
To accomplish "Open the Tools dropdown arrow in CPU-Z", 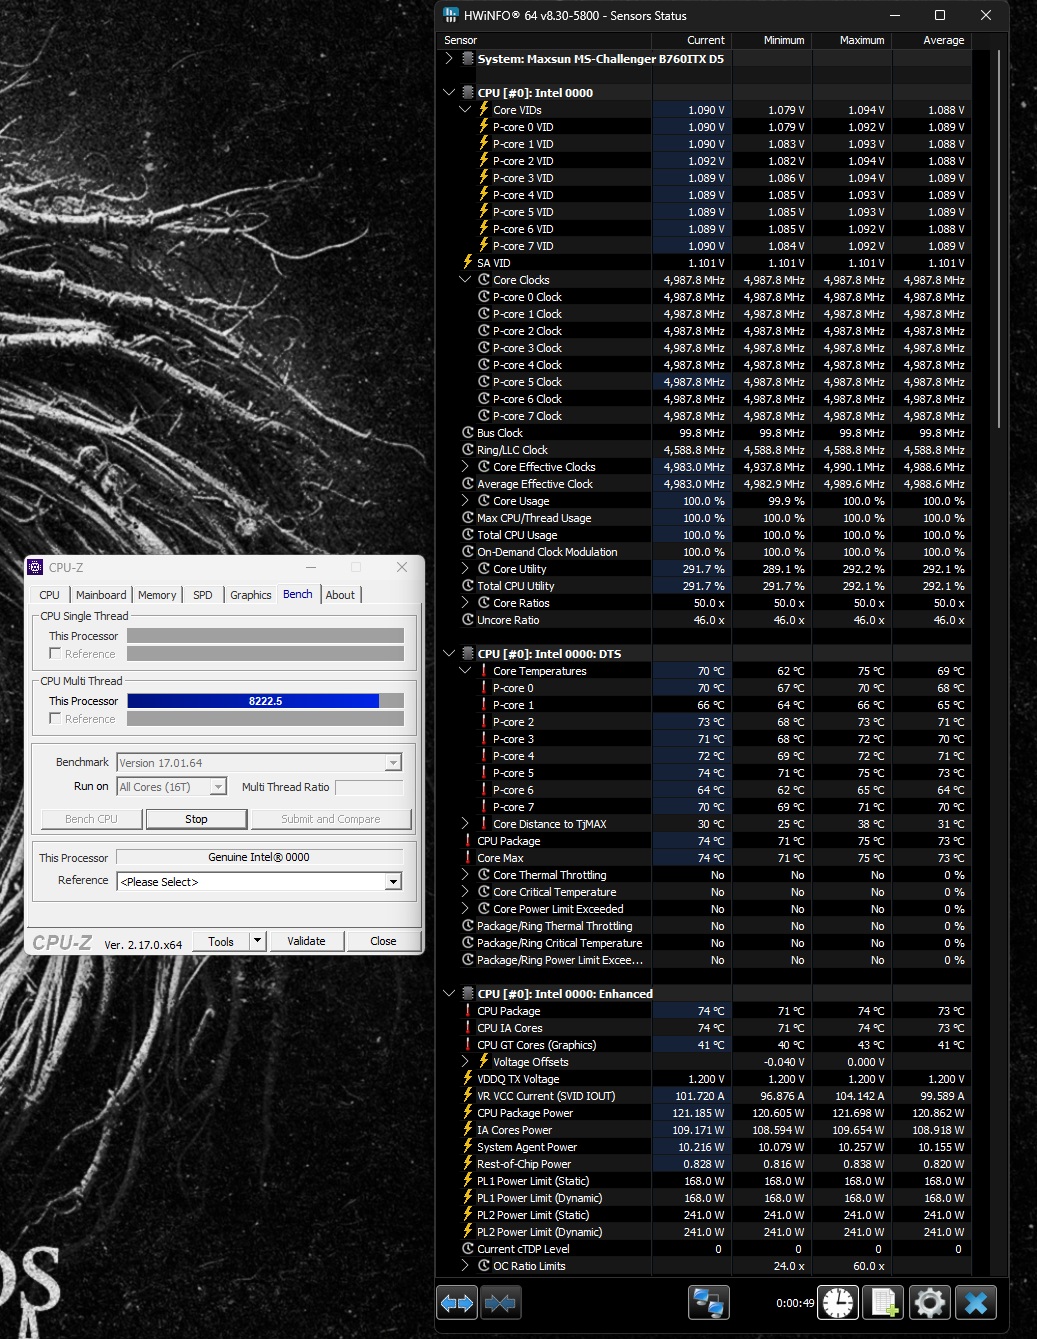I will pos(257,941).
